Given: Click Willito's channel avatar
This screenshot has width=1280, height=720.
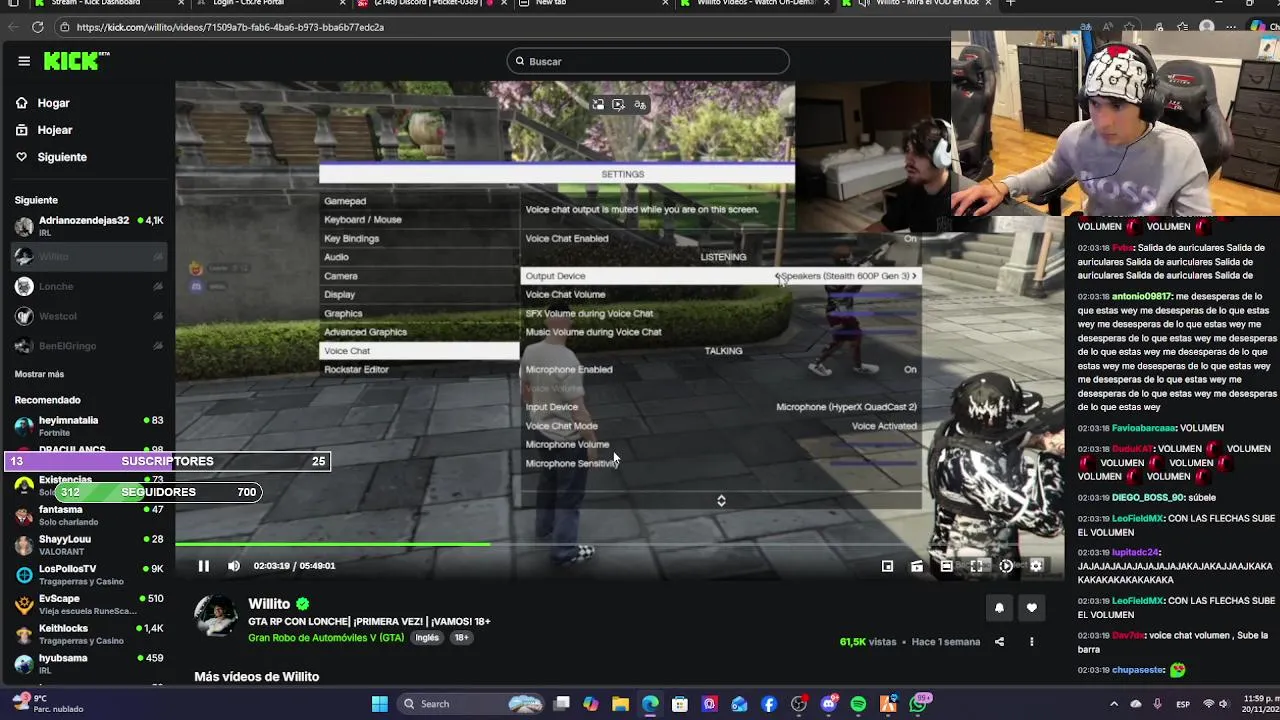Looking at the screenshot, I should [x=216, y=616].
